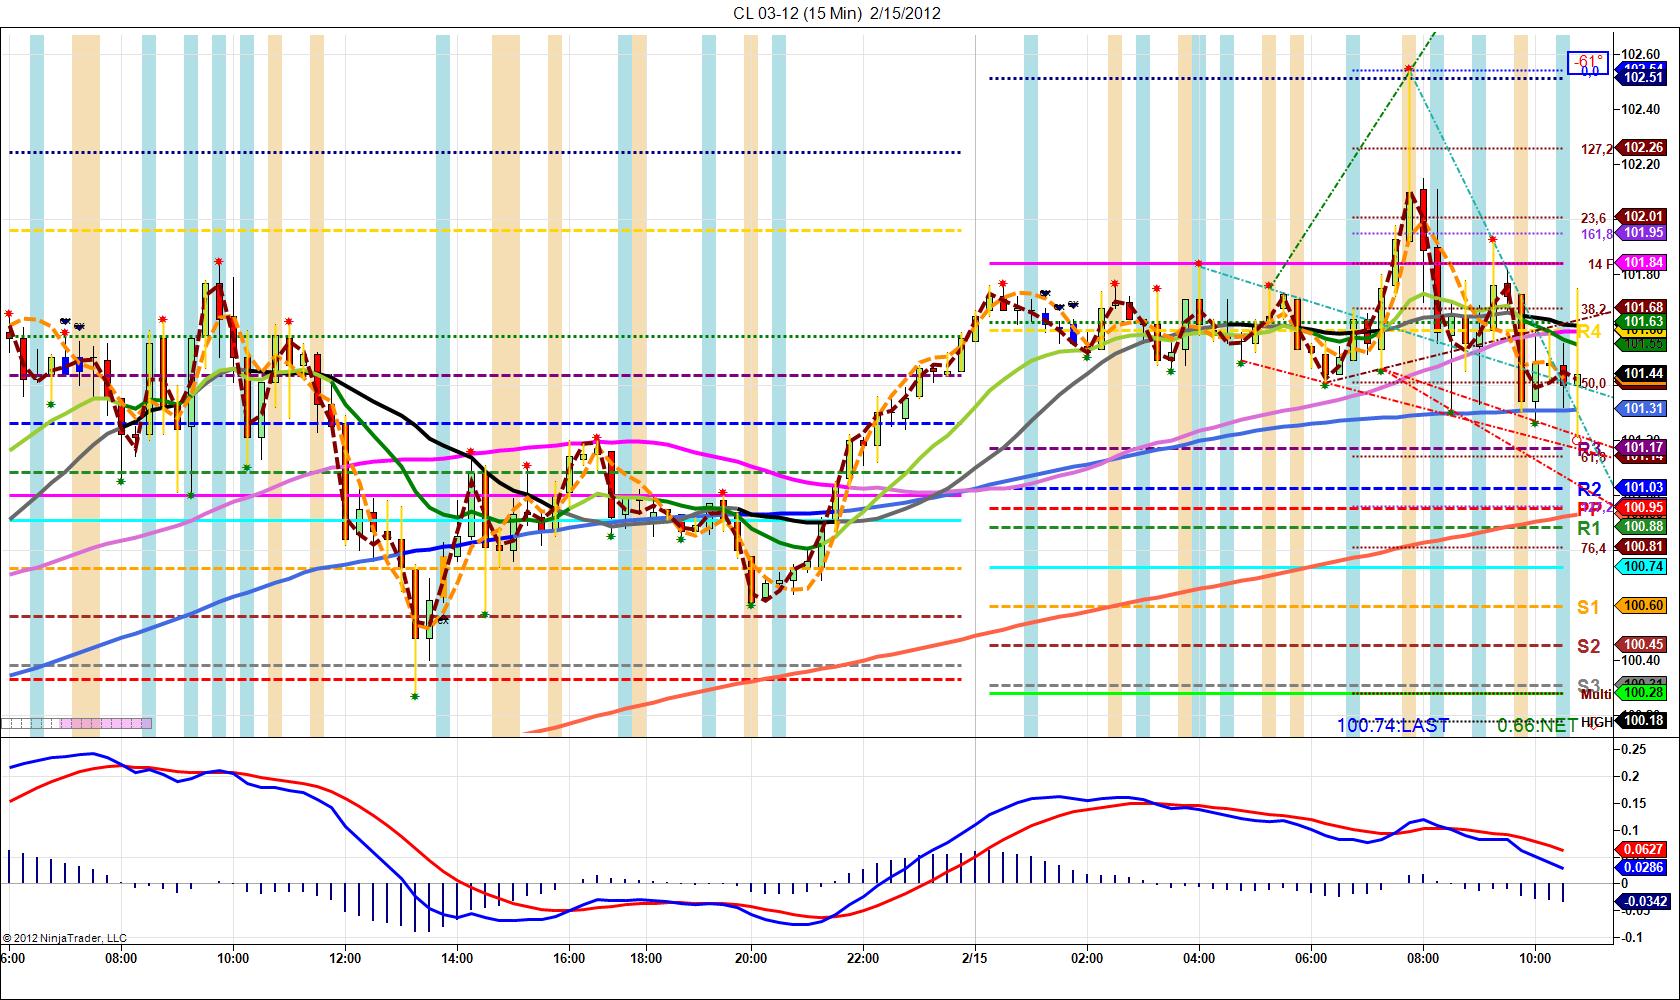Click the yellow R4 pivot label
Image resolution: width=1680 pixels, height=1000 pixels.
tap(1589, 331)
